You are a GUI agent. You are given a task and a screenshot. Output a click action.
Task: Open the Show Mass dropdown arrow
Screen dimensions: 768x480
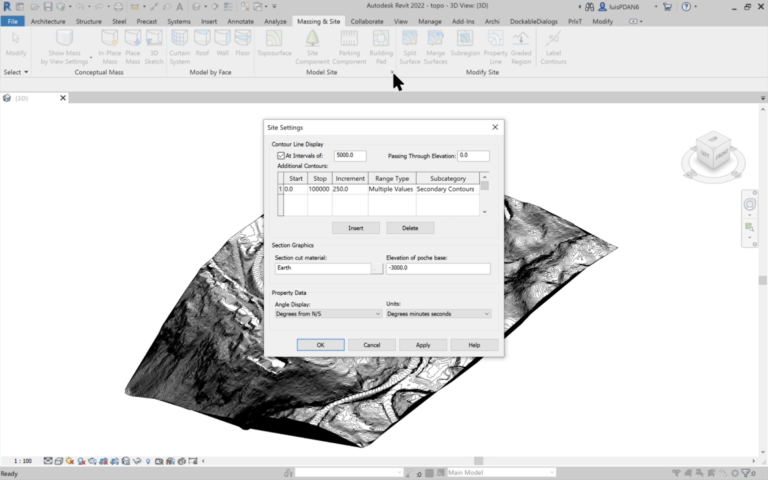coord(91,57)
